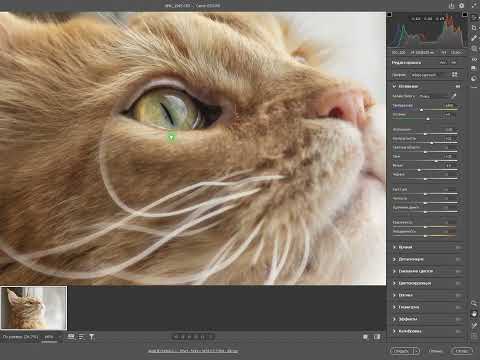Screen dimensions: 480x360
Task: Click the Температура slider handle
Action: pos(422,110)
